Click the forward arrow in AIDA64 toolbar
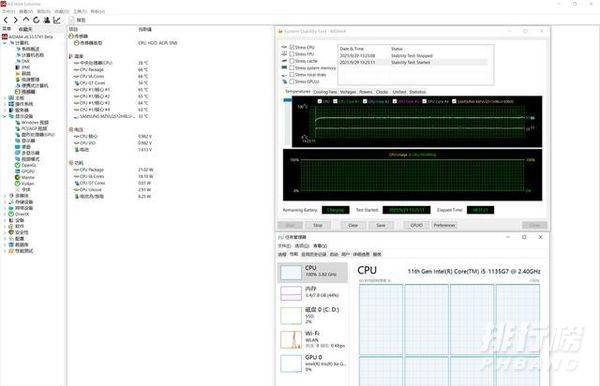600x386 pixels. (x=16, y=20)
